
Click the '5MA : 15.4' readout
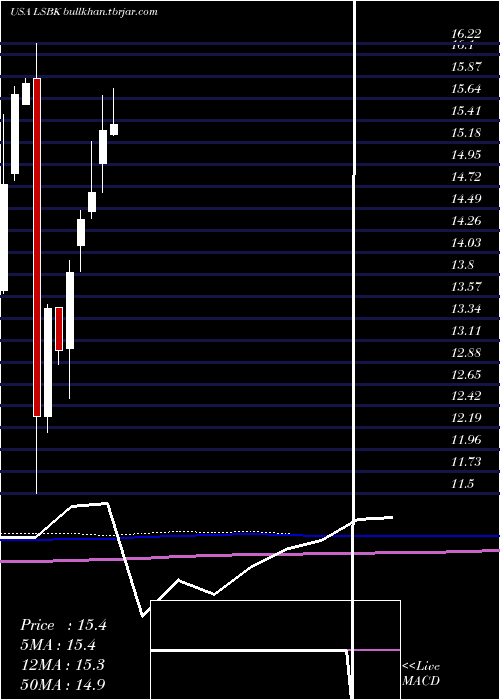(58, 645)
